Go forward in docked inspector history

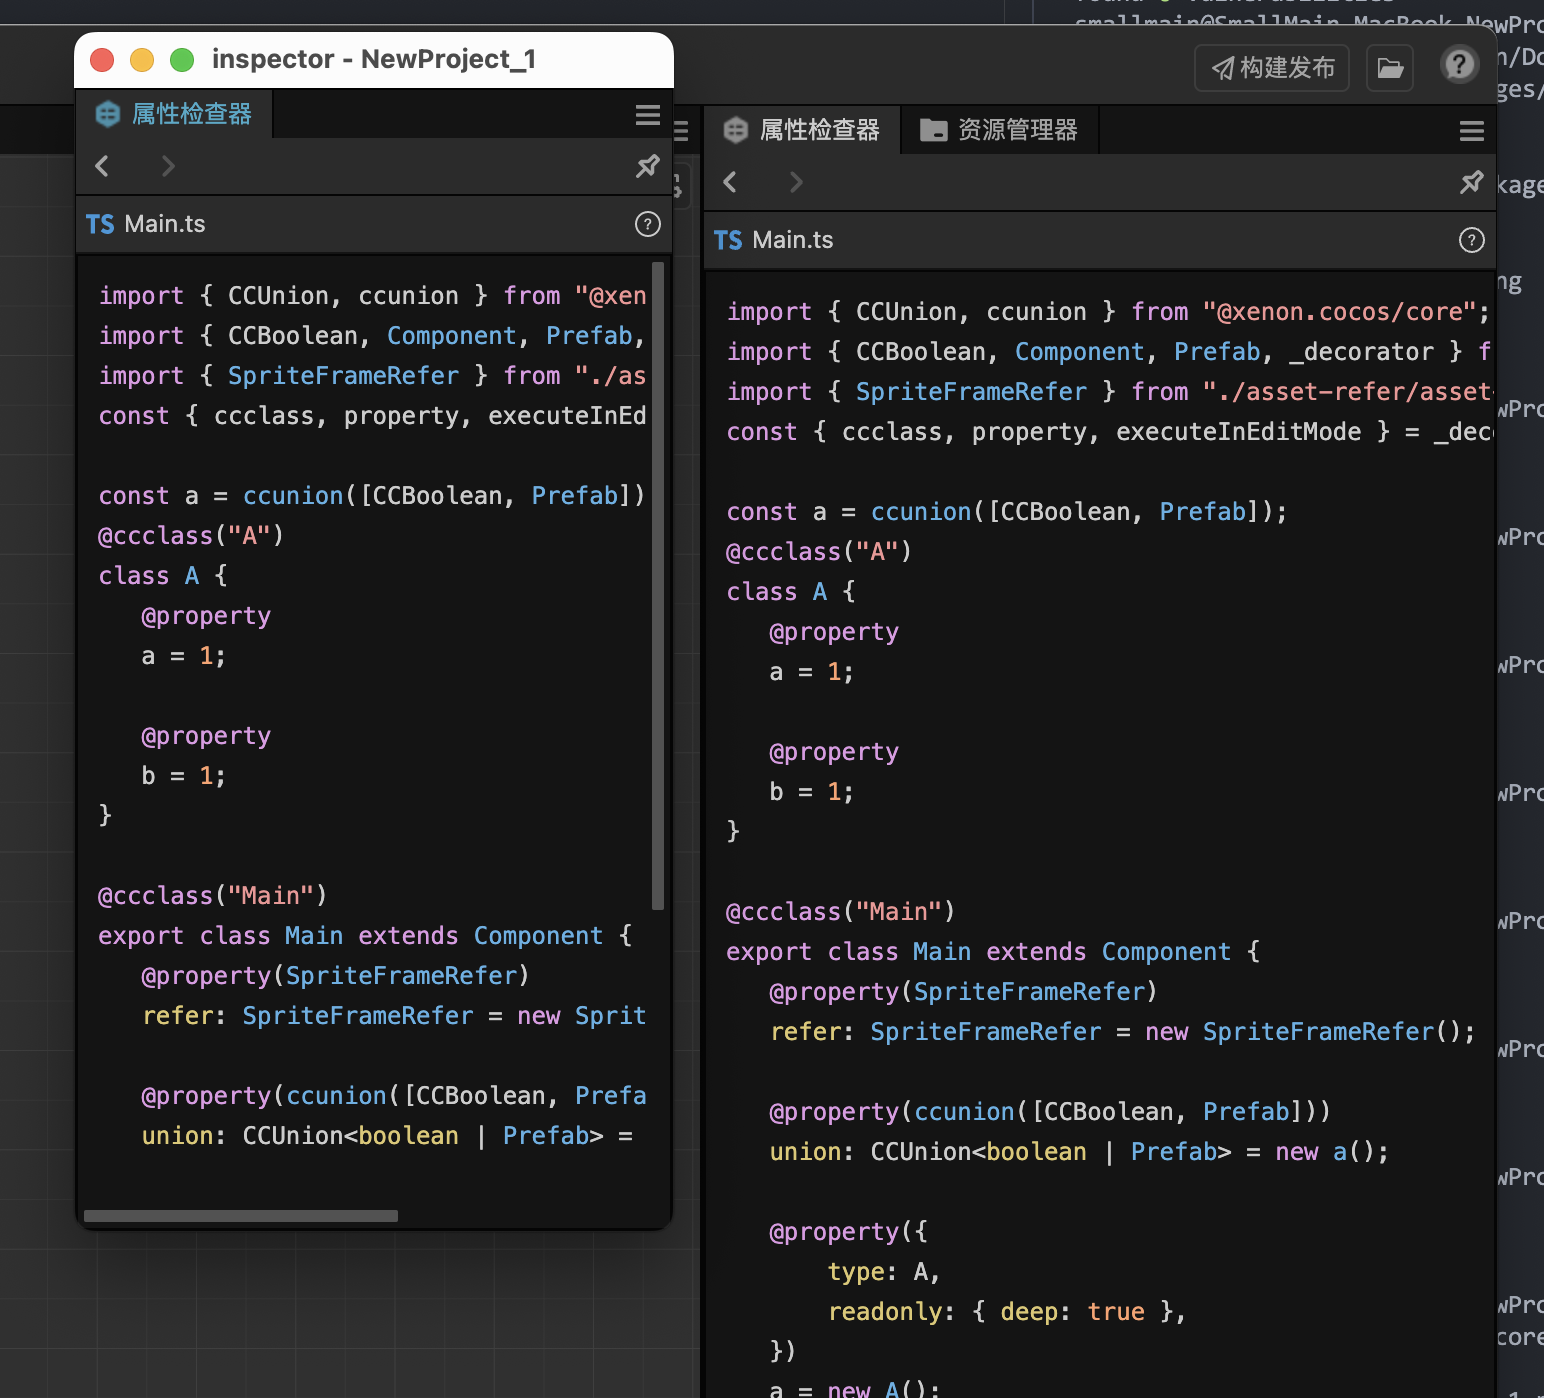[x=796, y=182]
